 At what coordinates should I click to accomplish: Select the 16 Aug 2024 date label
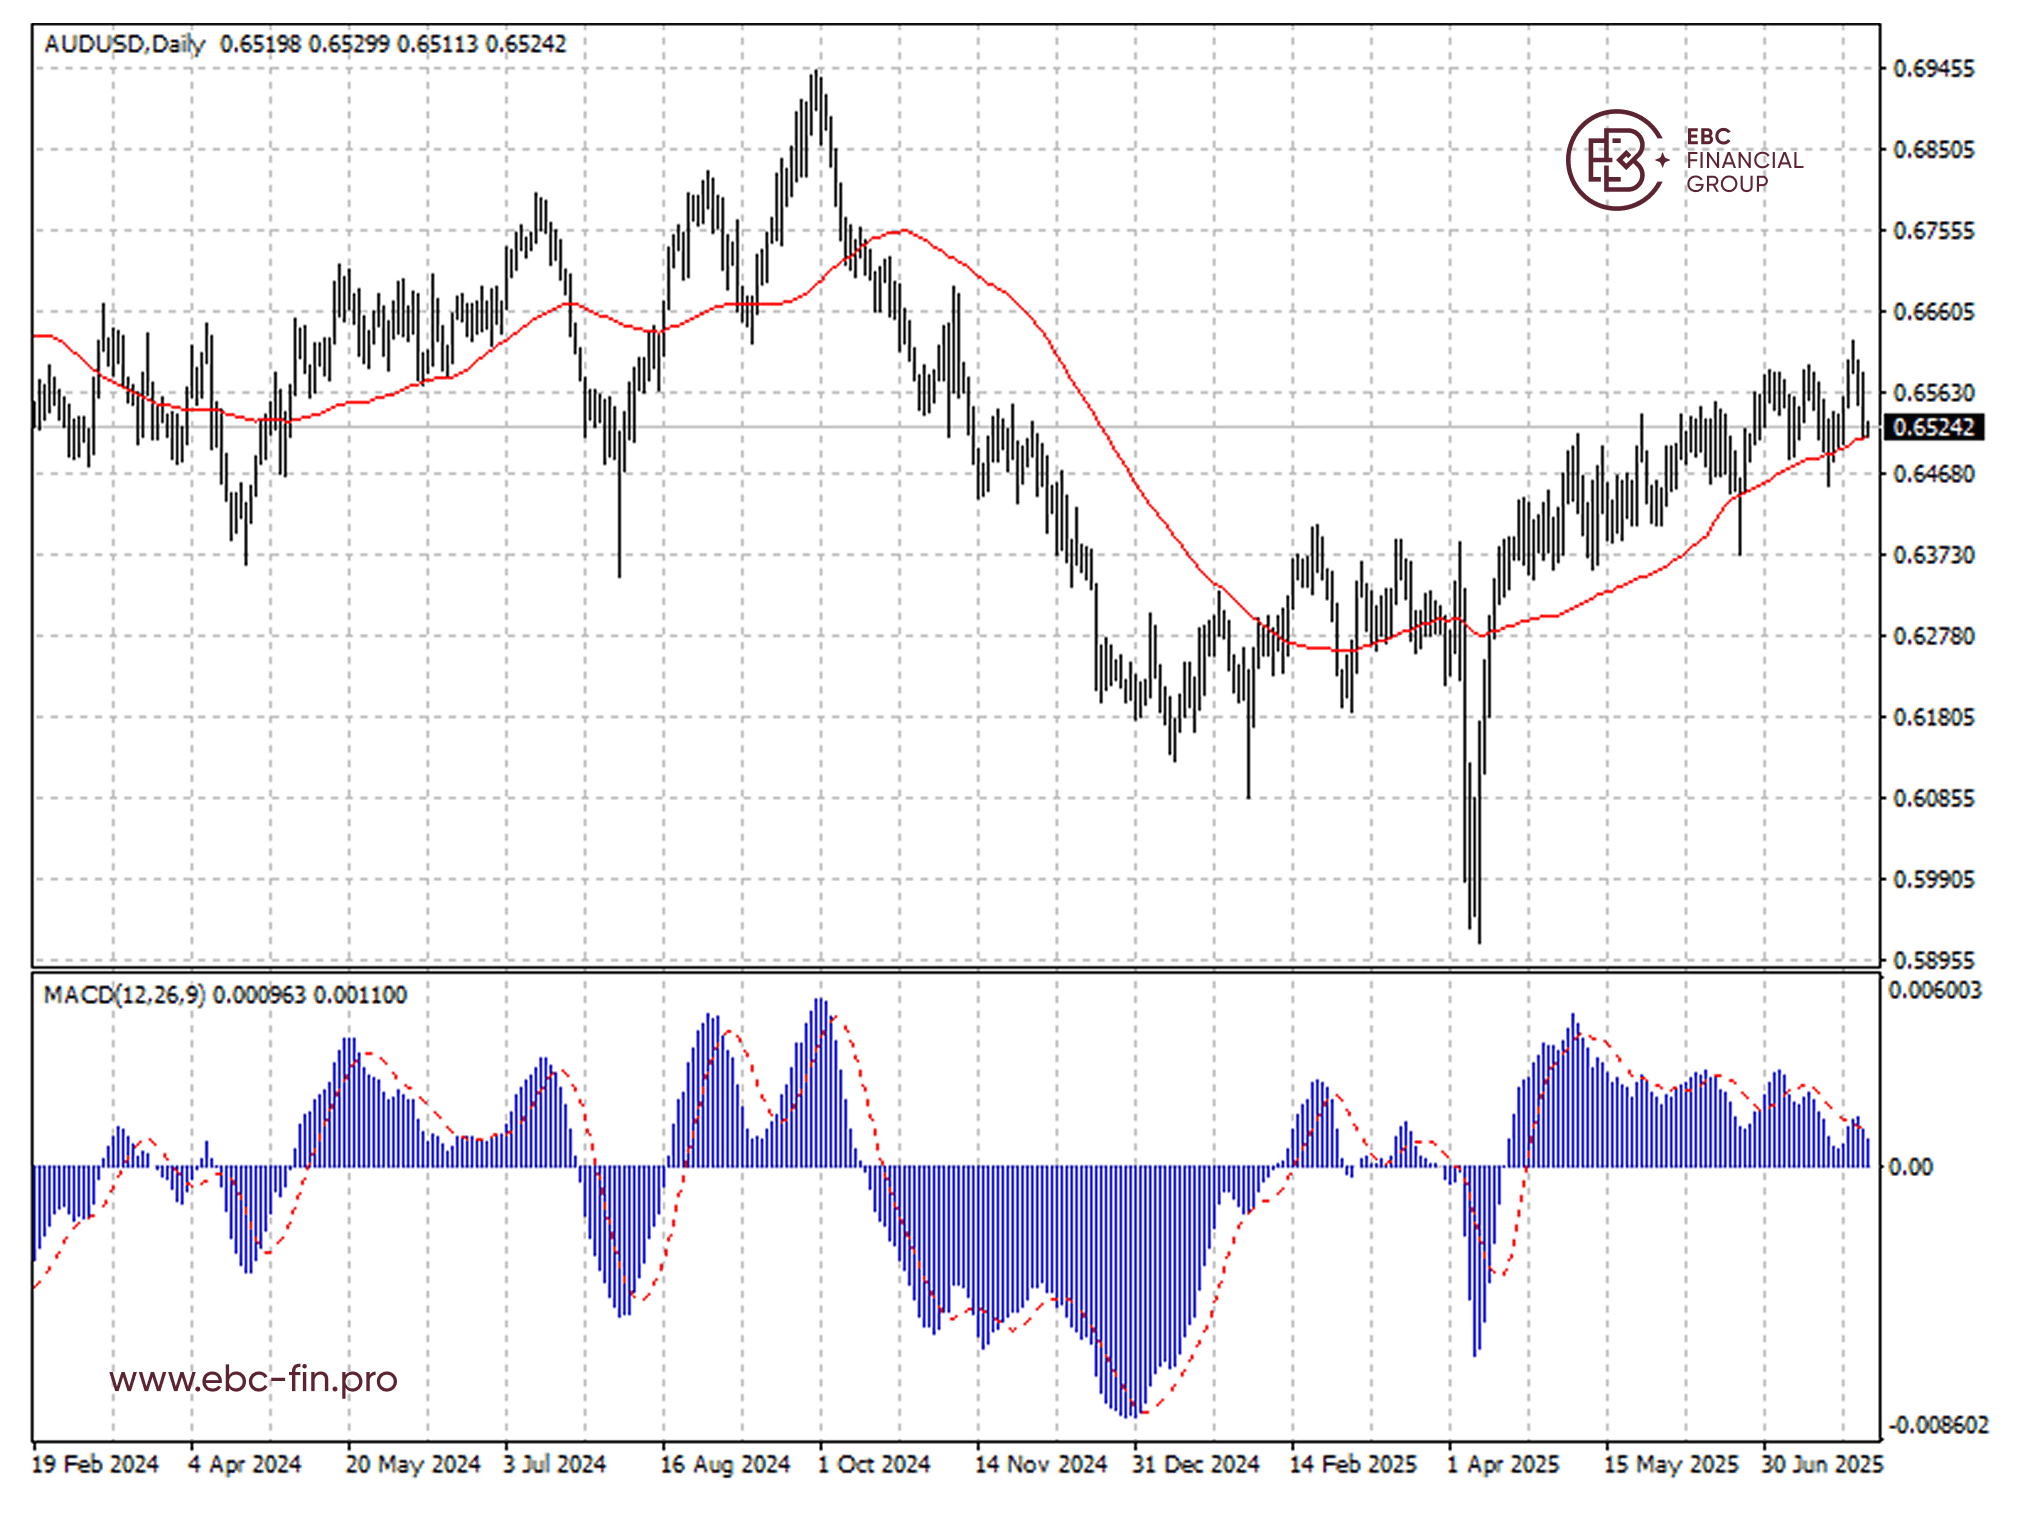click(725, 1464)
